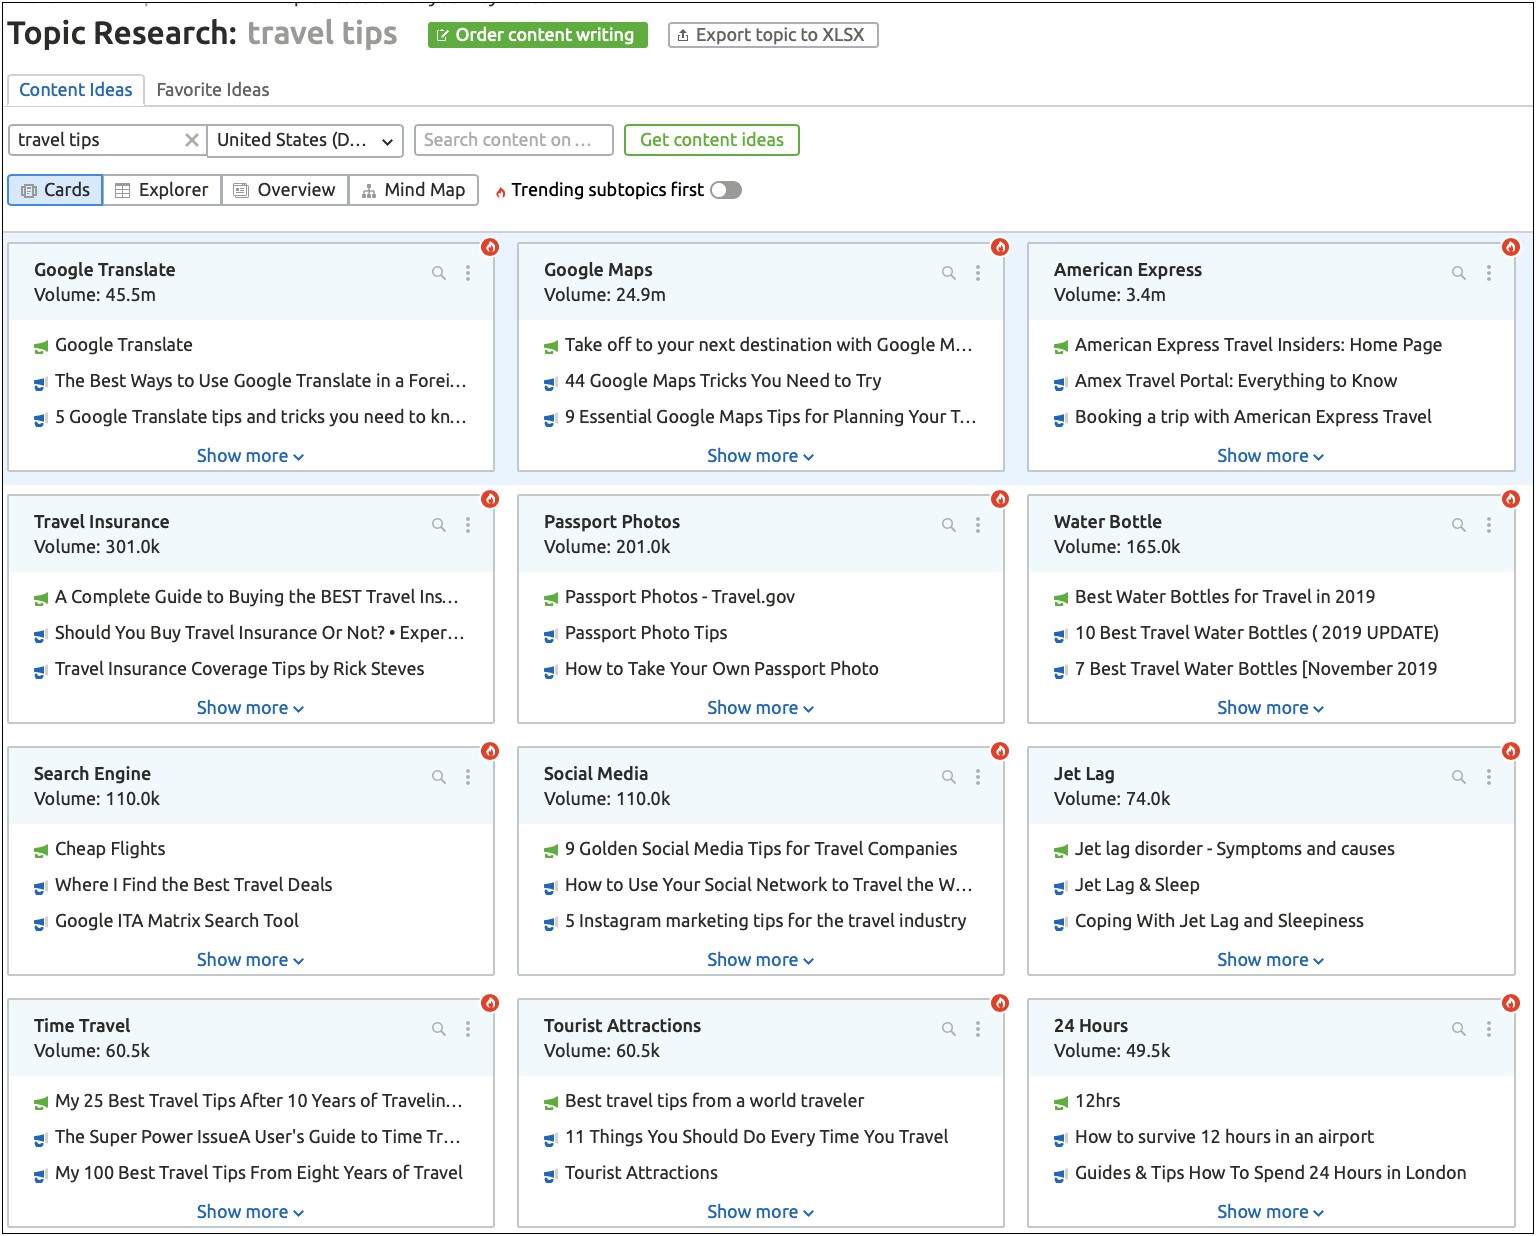Open the three-dot menu on American Express card

coord(1488,272)
